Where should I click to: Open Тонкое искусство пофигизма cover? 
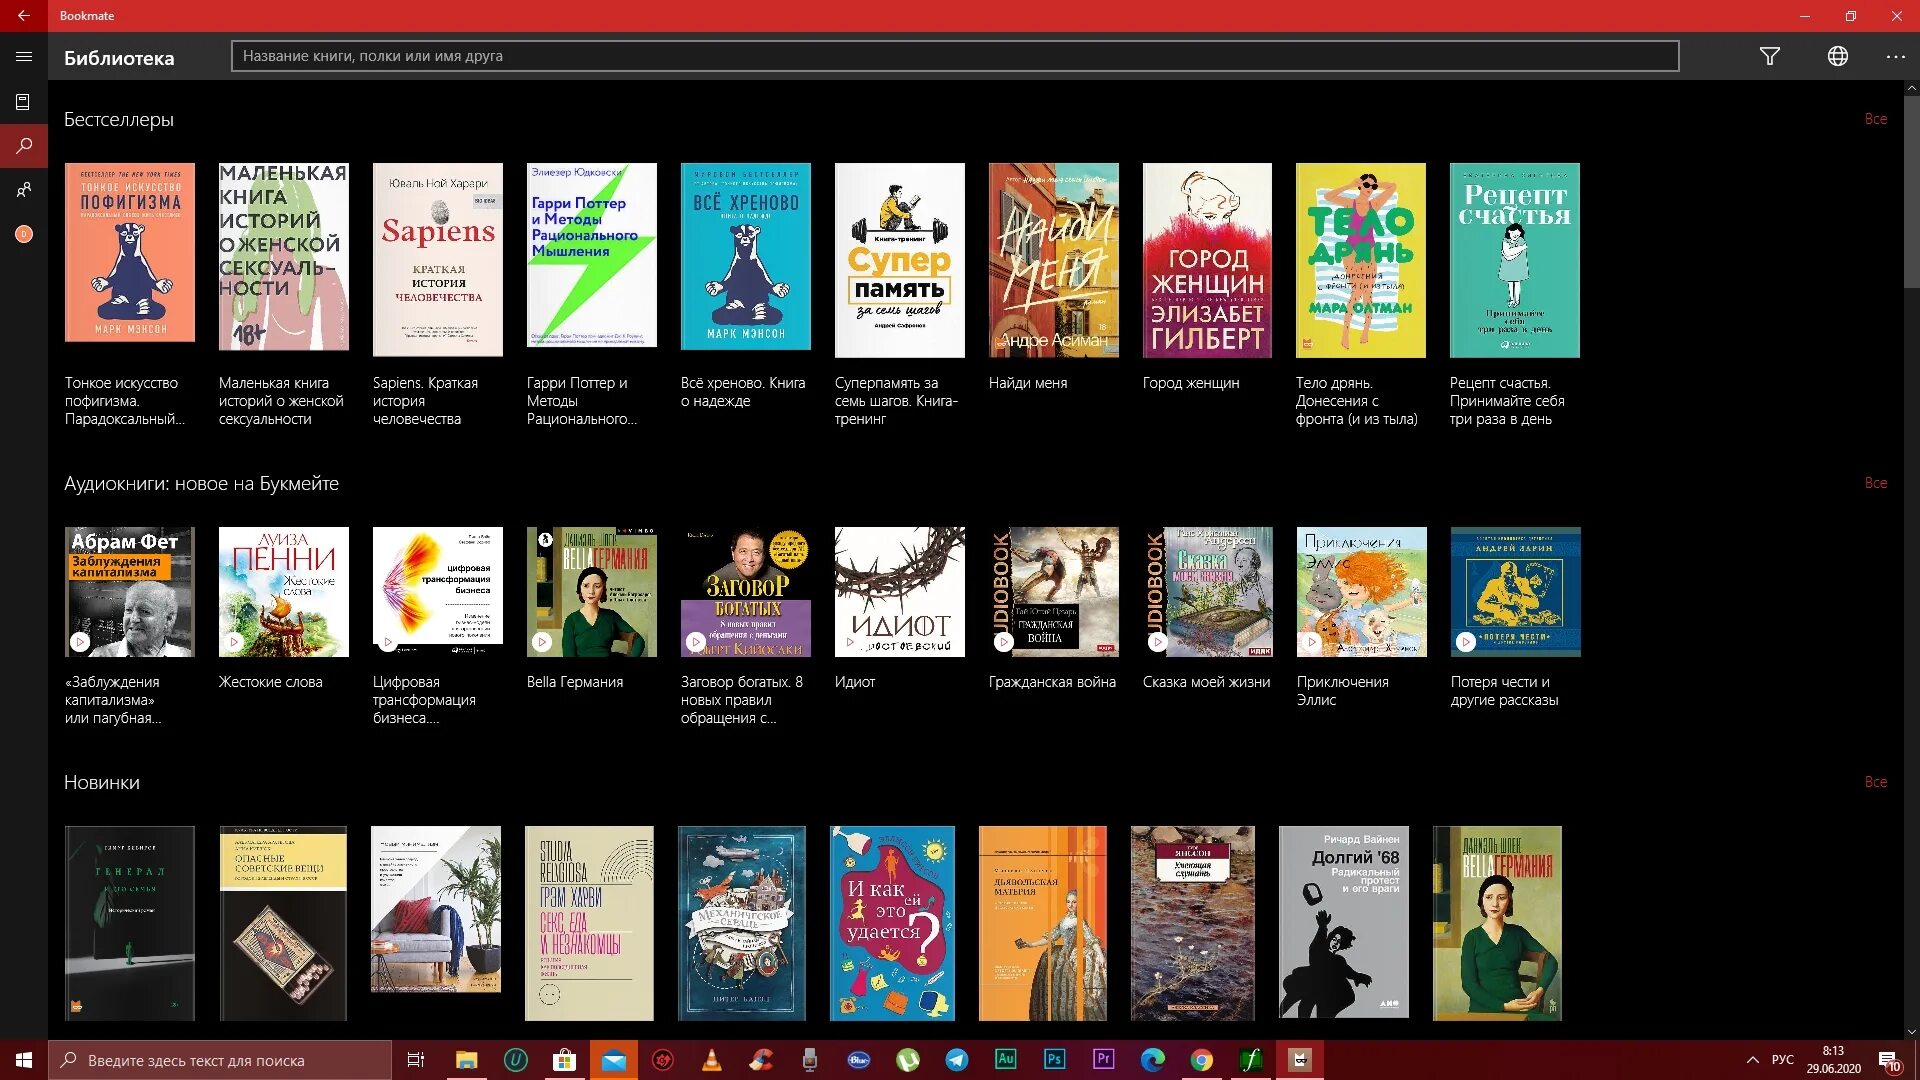[x=130, y=253]
